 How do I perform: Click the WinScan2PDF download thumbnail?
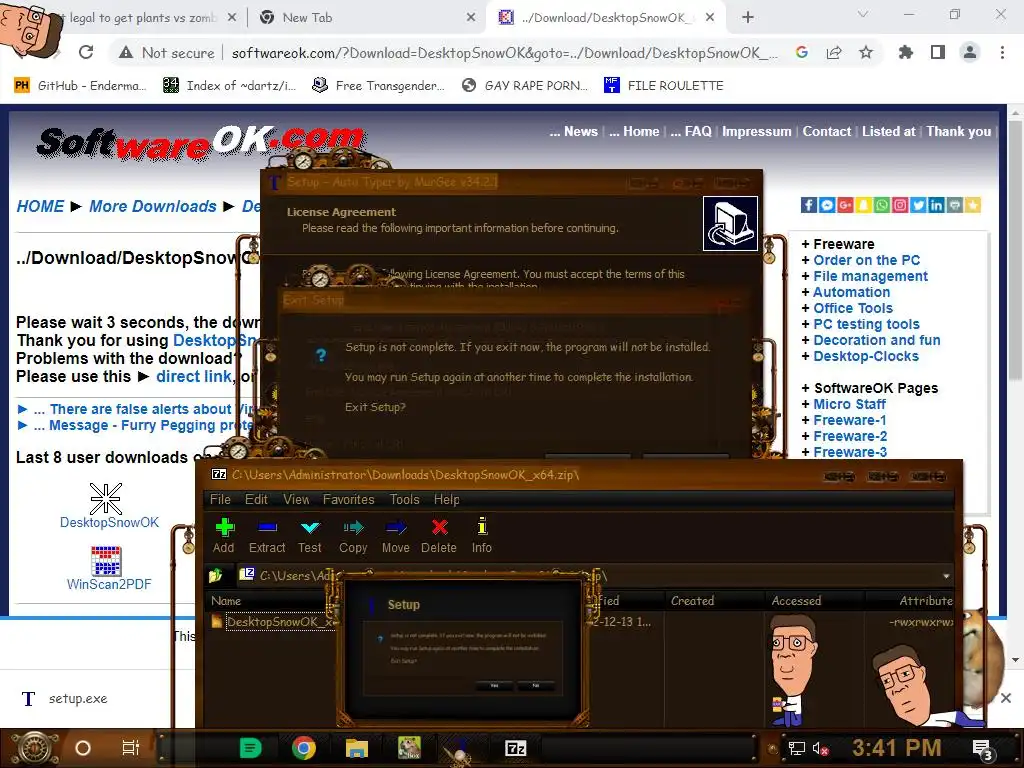pos(106,561)
